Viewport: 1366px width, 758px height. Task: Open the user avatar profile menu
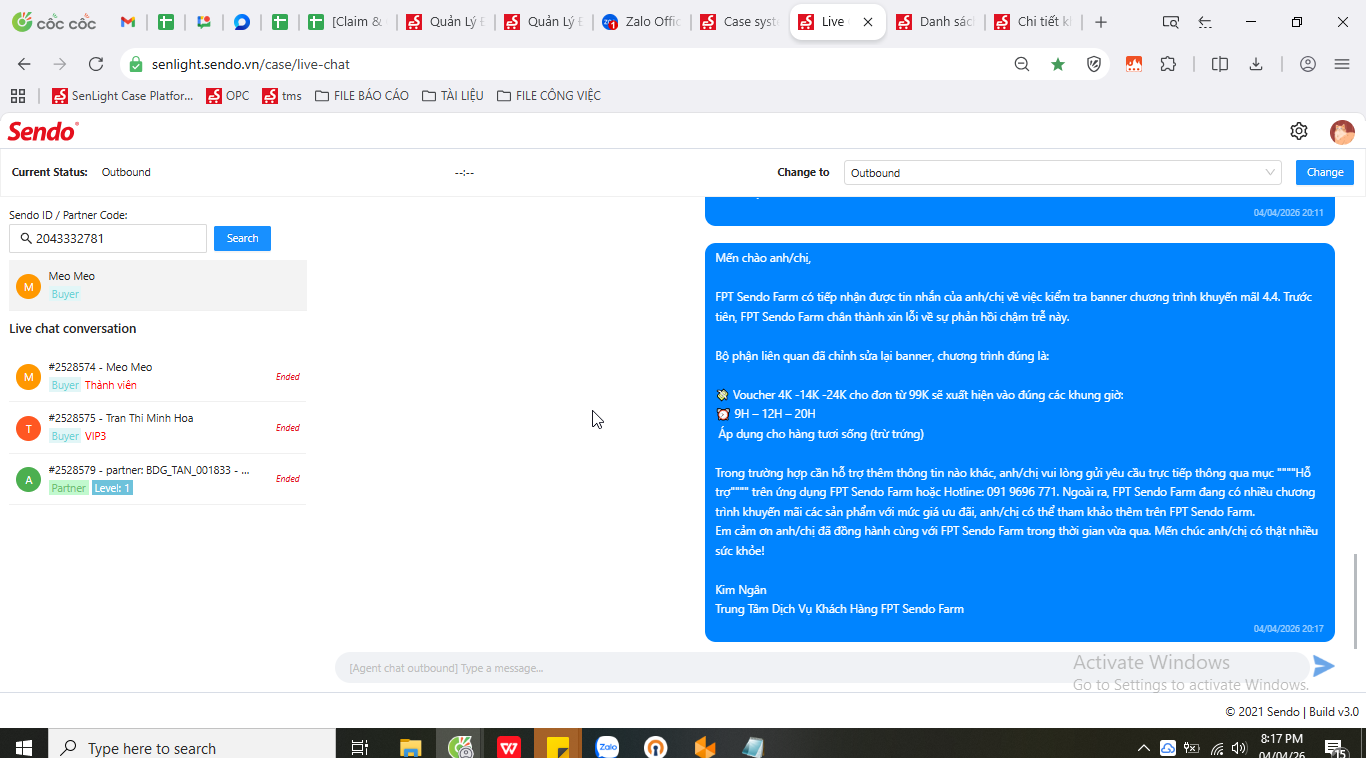pyautogui.click(x=1342, y=132)
